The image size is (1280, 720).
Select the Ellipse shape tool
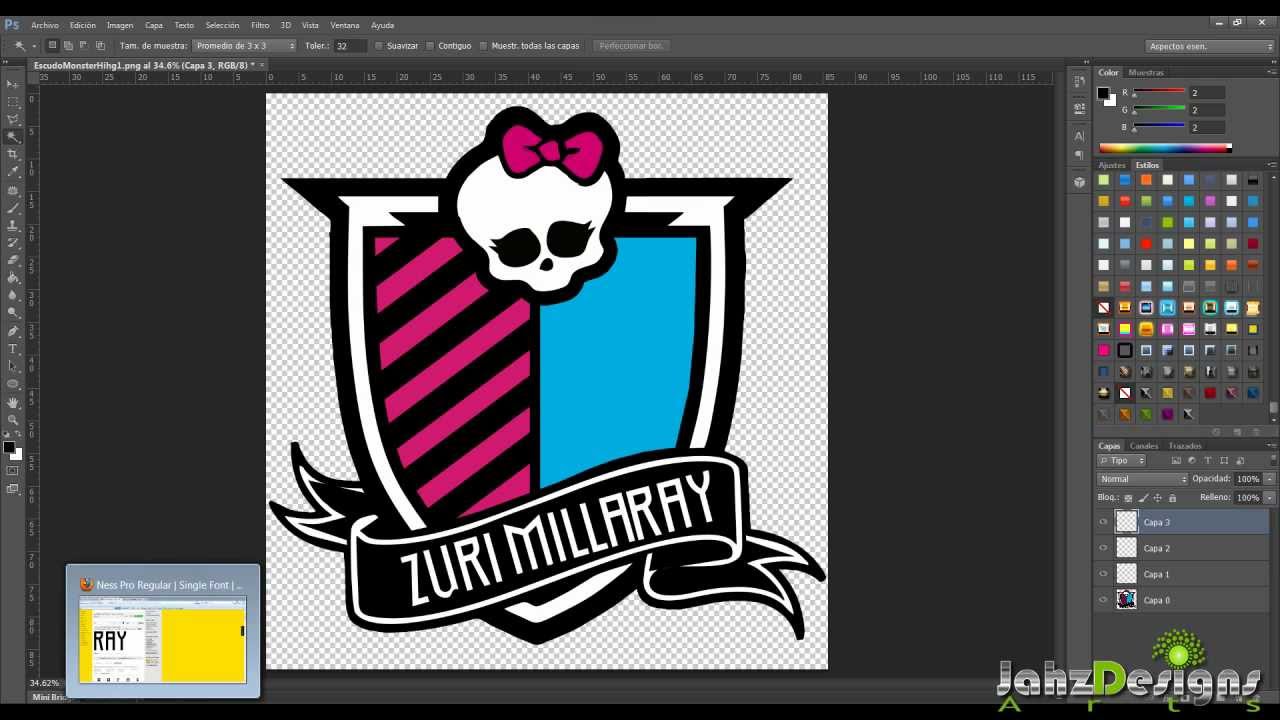pos(13,384)
